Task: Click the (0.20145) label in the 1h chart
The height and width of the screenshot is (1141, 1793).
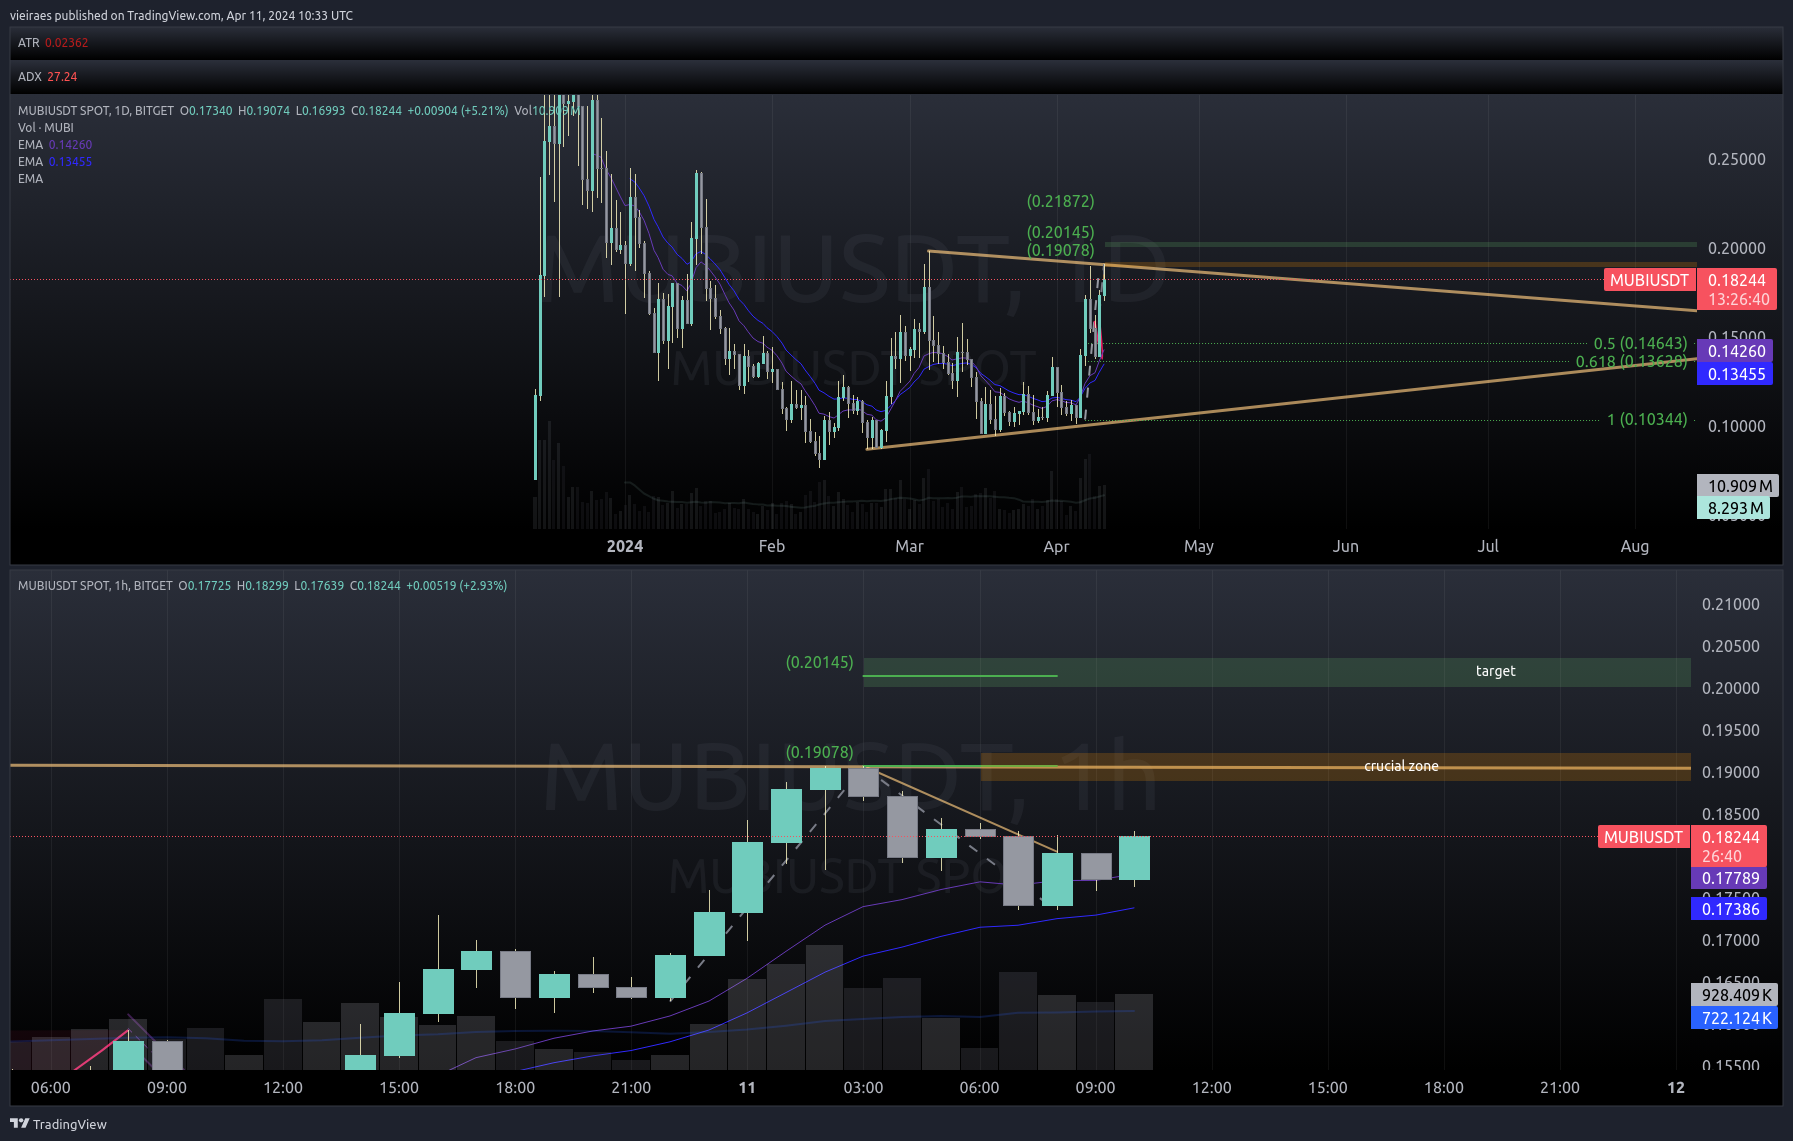Action: (x=820, y=663)
